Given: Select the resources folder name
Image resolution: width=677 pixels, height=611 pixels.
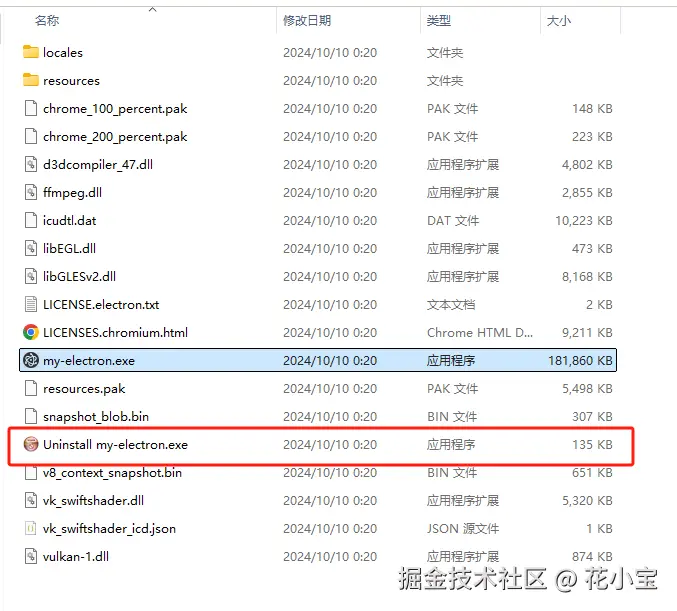Looking at the screenshot, I should click(x=71, y=81).
